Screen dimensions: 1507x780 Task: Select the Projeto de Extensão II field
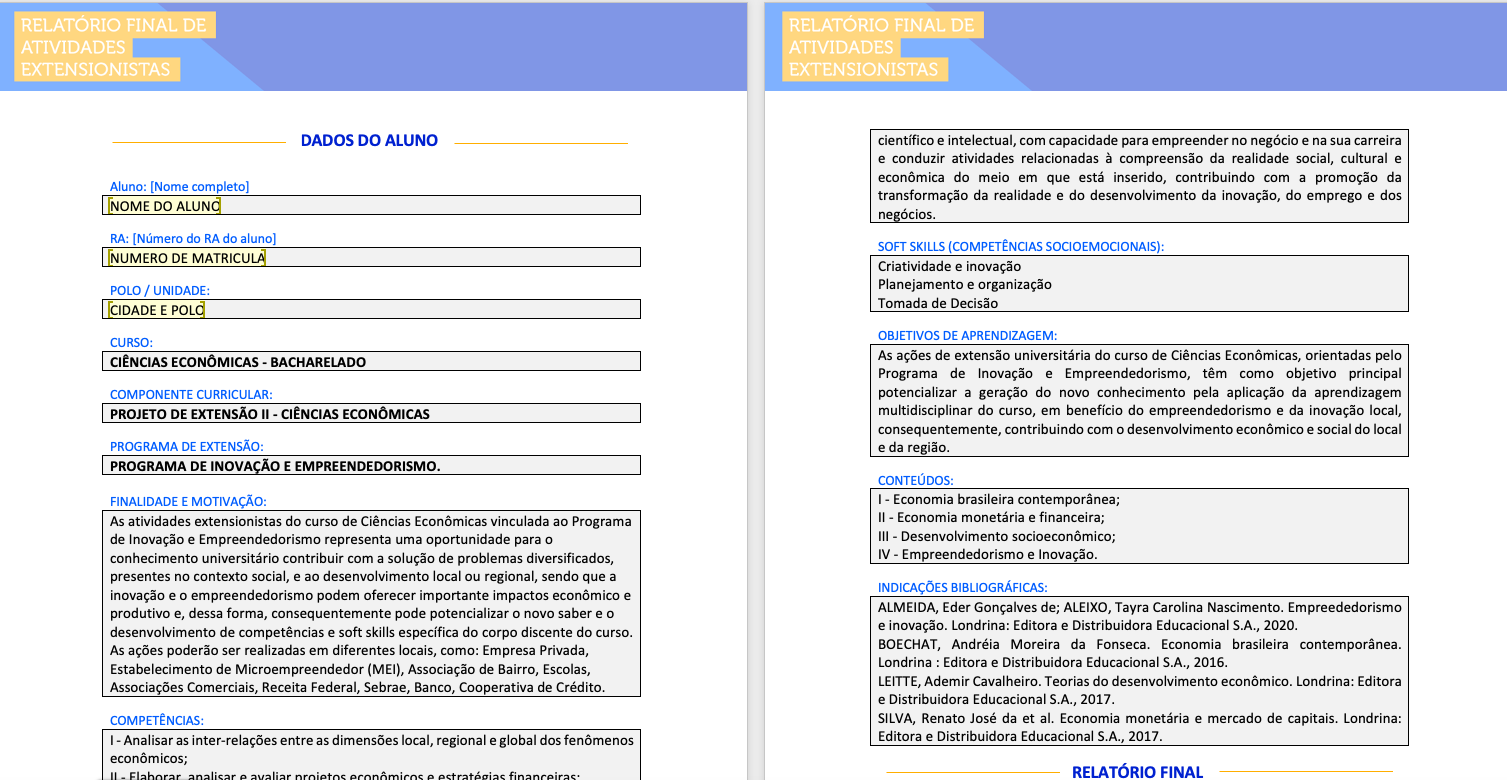click(x=371, y=414)
